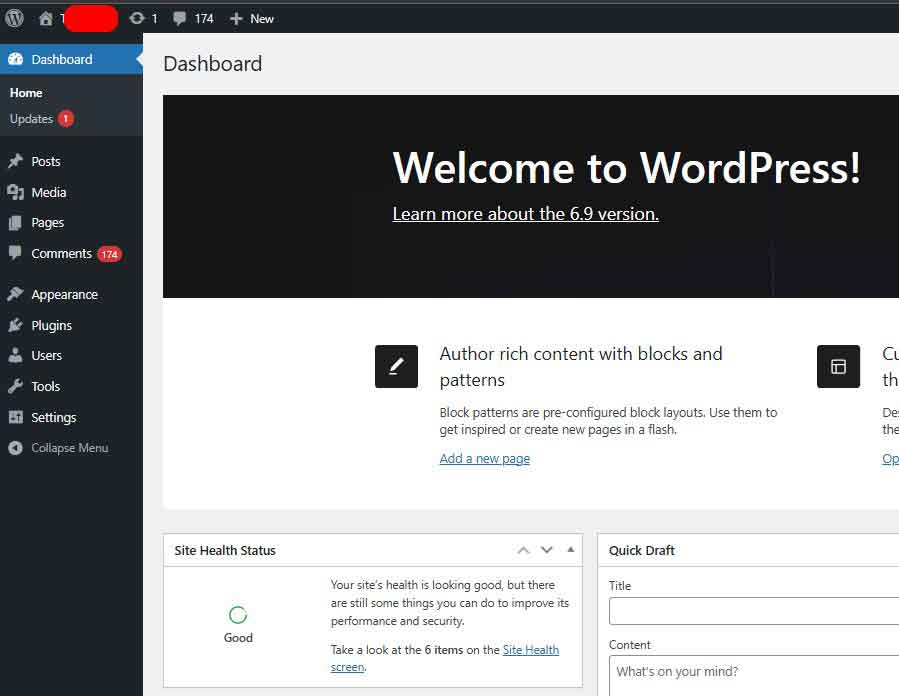Click the WordPress logo in the admin bar
This screenshot has width=899, height=696.
[14, 17]
